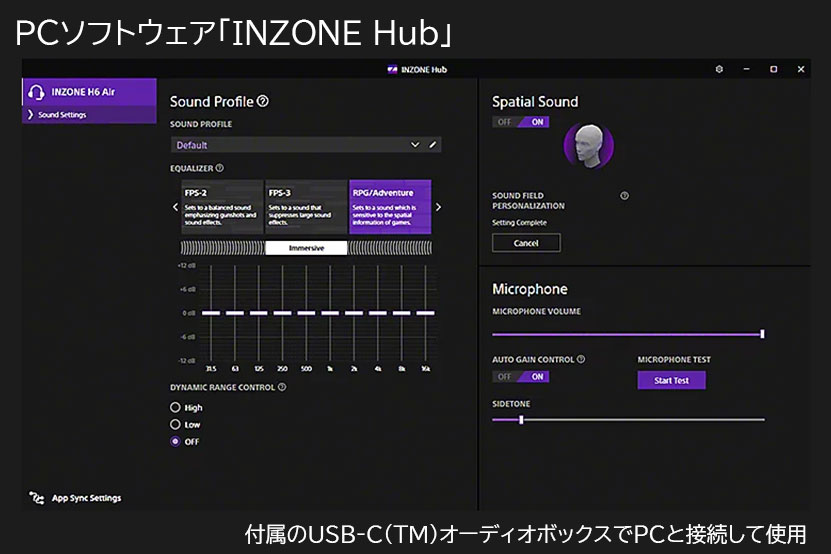The image size is (831, 554).
Task: Open Sound Field Personalization help icon
Action: pos(624,196)
